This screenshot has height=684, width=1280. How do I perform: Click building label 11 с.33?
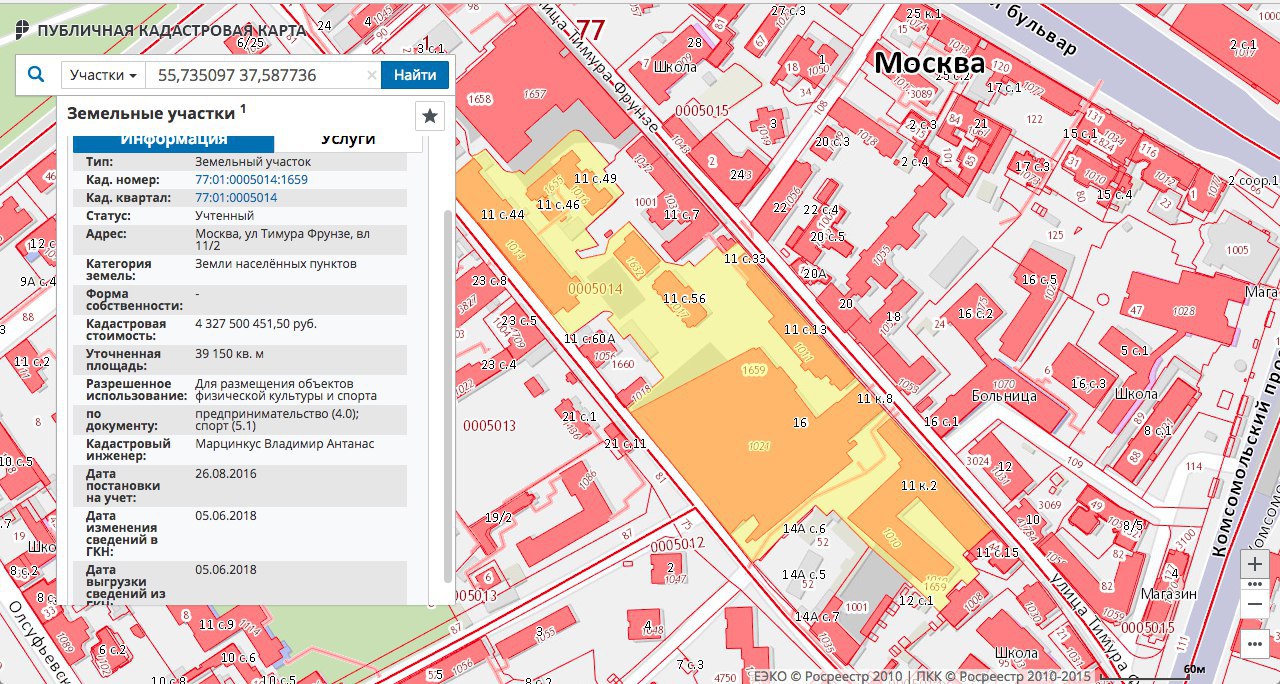click(745, 259)
